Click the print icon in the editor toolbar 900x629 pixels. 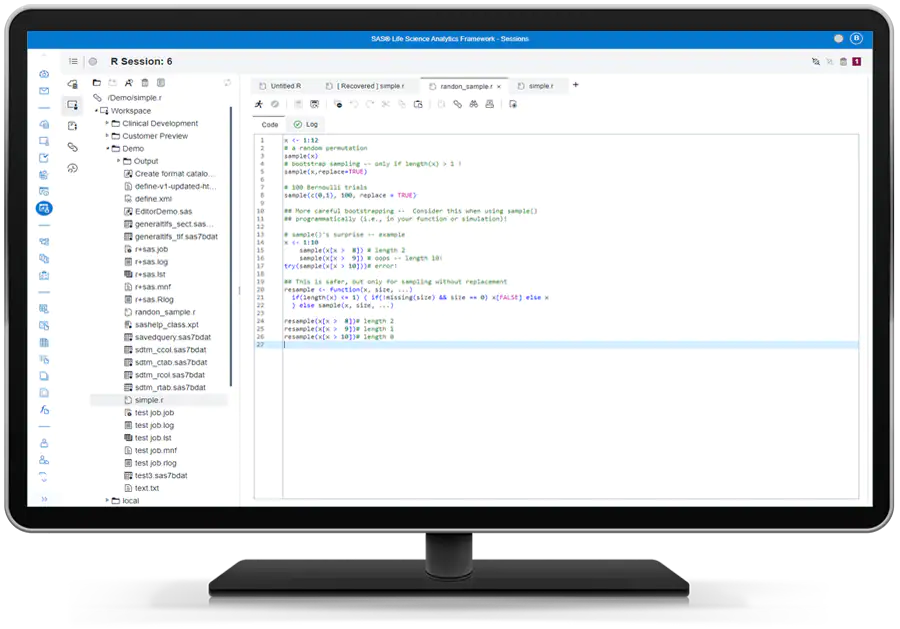click(x=490, y=104)
